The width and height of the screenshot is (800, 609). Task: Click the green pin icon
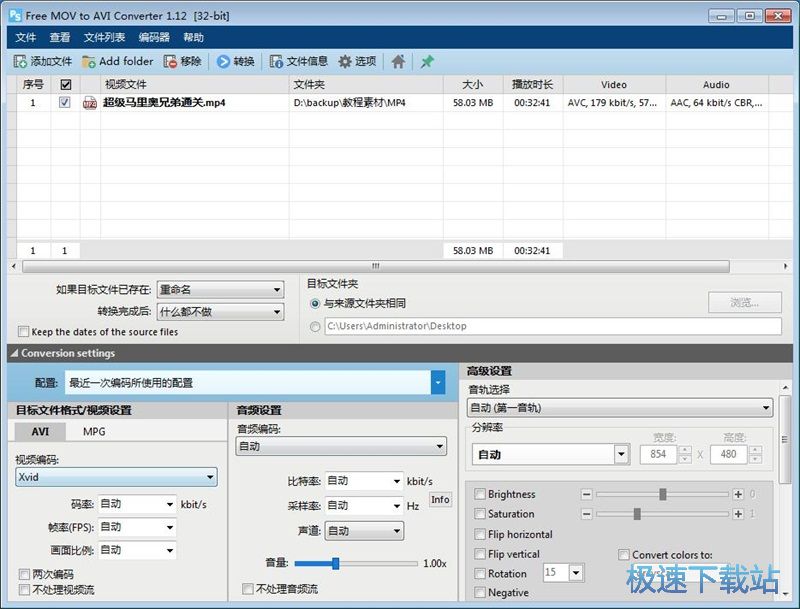(x=427, y=61)
